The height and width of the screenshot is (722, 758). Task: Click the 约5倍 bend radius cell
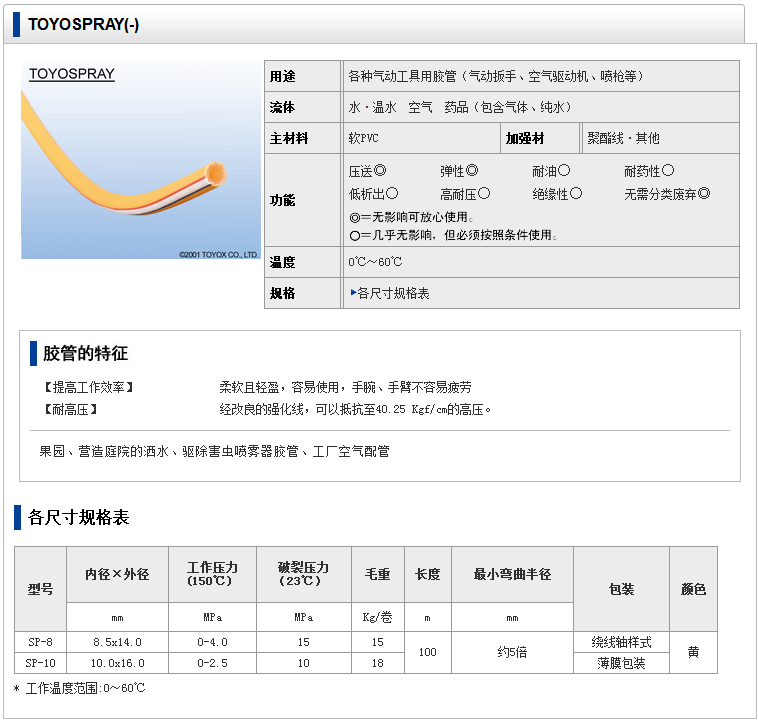tap(512, 652)
